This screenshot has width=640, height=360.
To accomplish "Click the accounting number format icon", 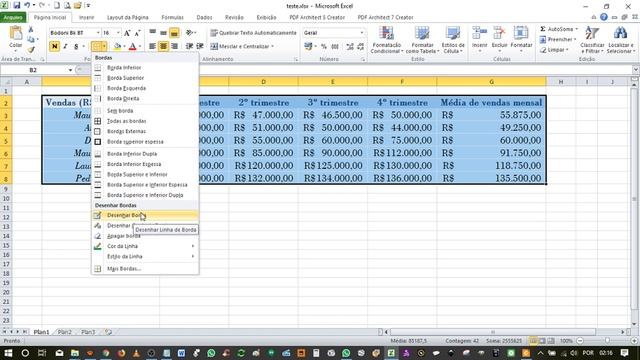I will click(x=308, y=47).
